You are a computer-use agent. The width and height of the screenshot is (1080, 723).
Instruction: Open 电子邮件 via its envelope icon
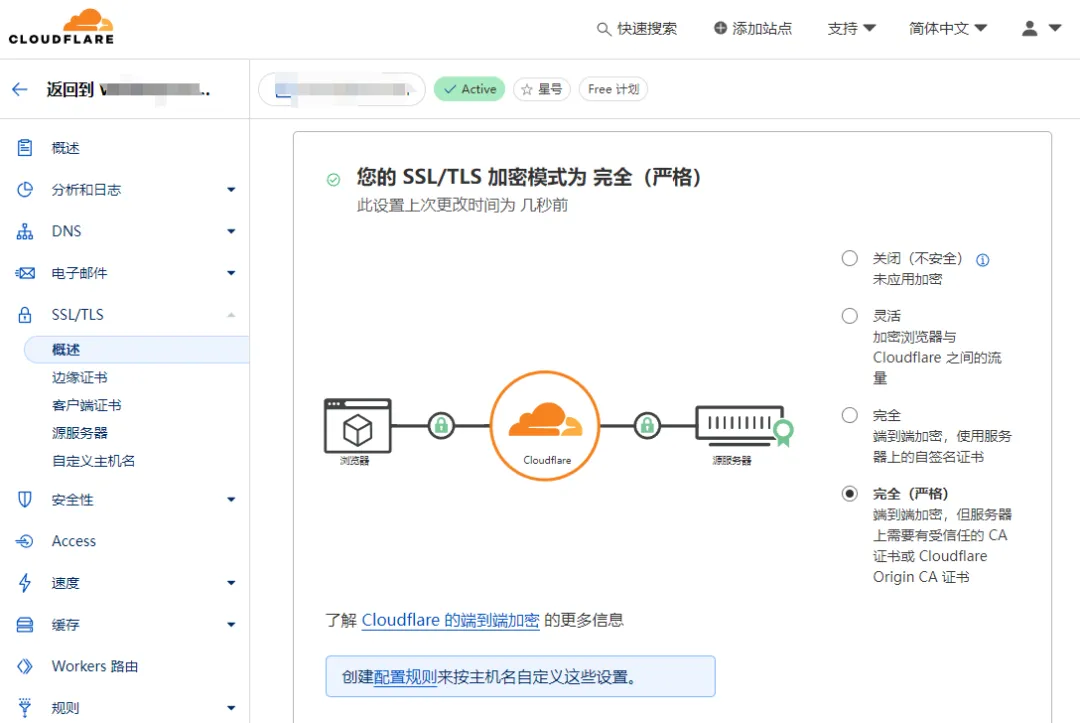click(24, 272)
